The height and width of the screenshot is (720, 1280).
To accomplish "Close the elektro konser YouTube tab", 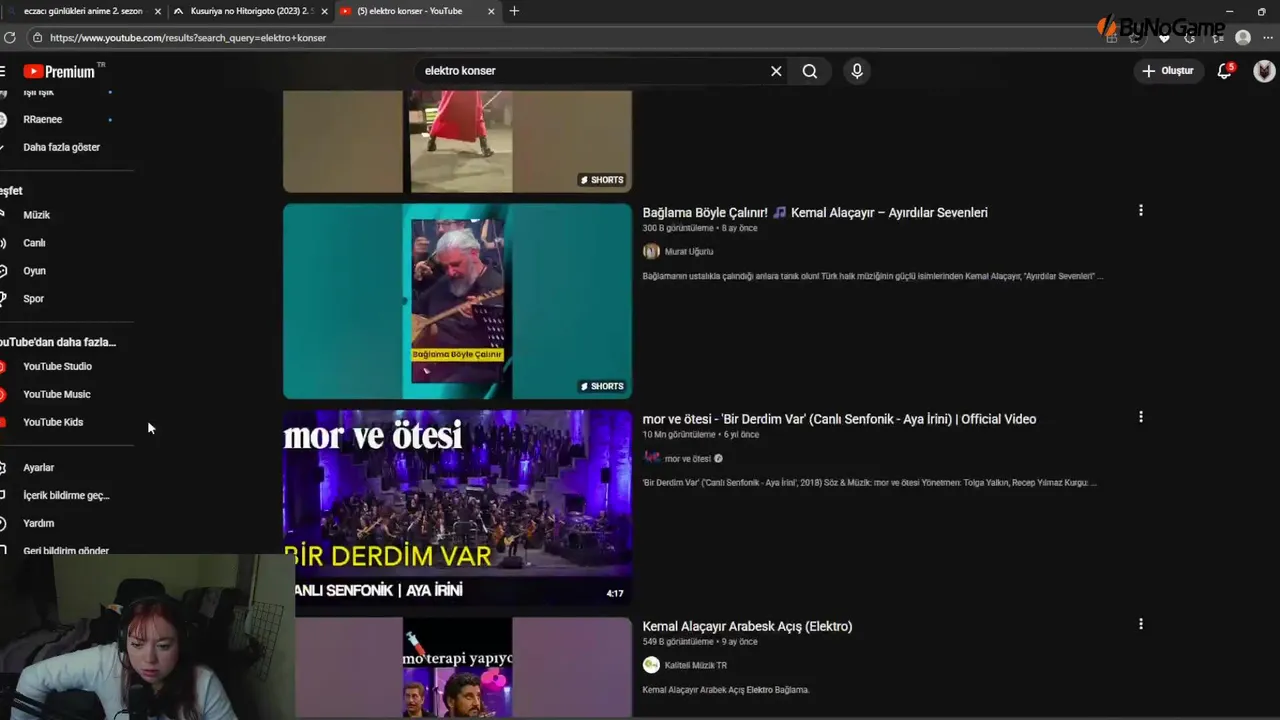I will coord(491,11).
